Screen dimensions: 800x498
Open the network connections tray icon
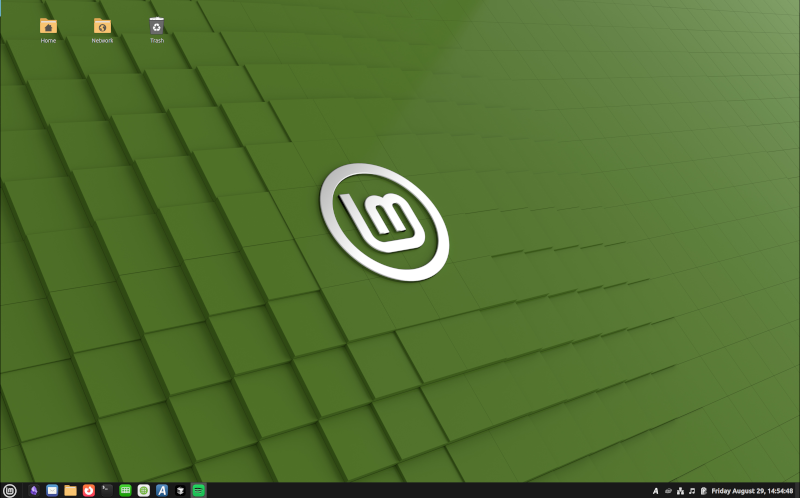pyautogui.click(x=680, y=491)
